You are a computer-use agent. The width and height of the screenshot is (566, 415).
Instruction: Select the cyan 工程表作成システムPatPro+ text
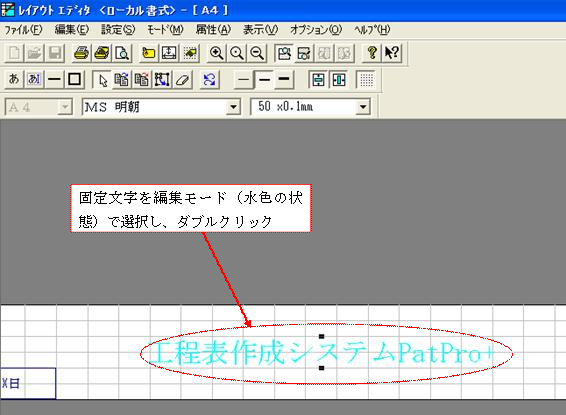coord(321,353)
